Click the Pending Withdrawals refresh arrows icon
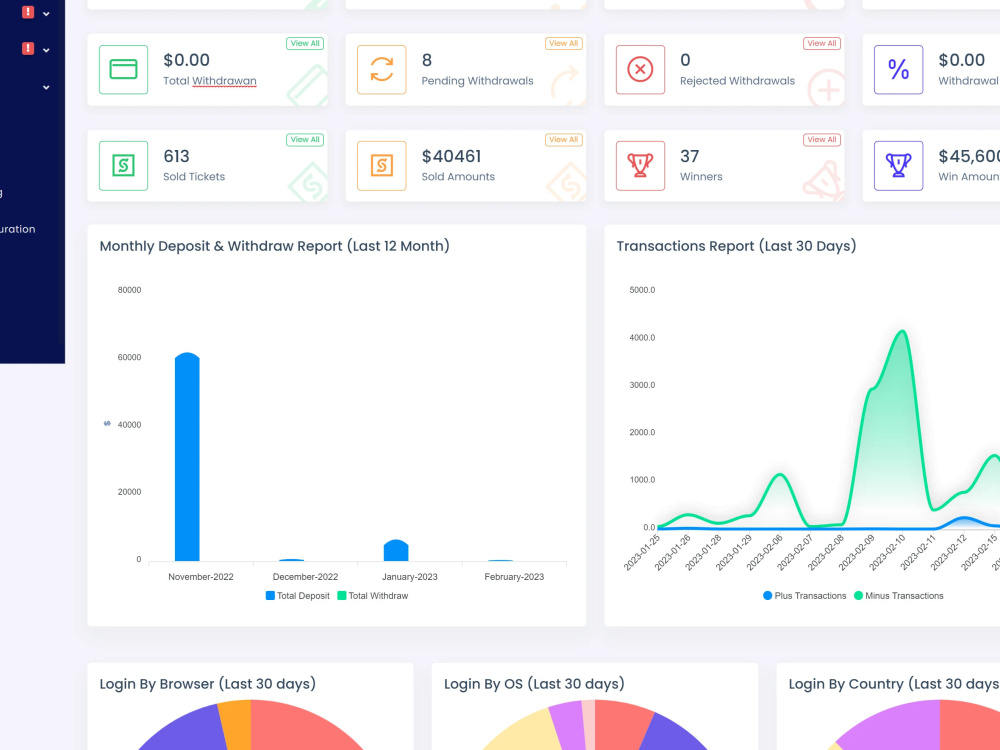The height and width of the screenshot is (750, 1000). click(381, 70)
